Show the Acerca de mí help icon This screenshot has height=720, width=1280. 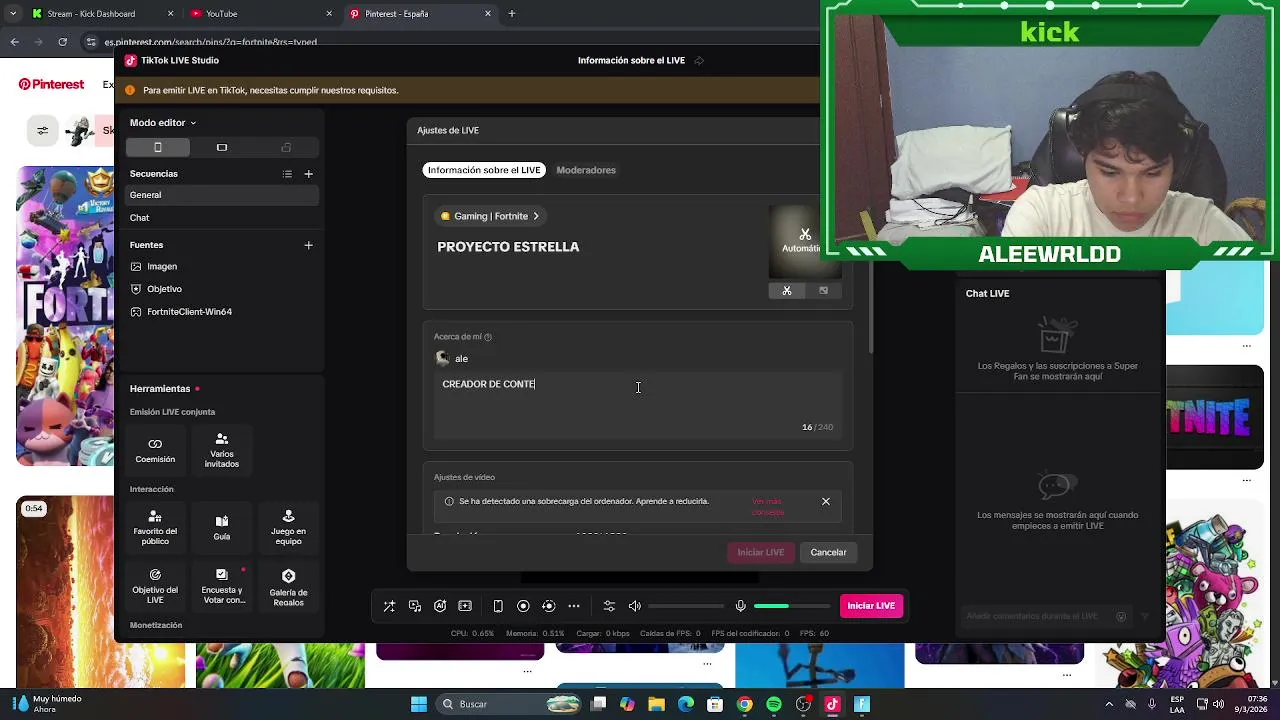(488, 337)
